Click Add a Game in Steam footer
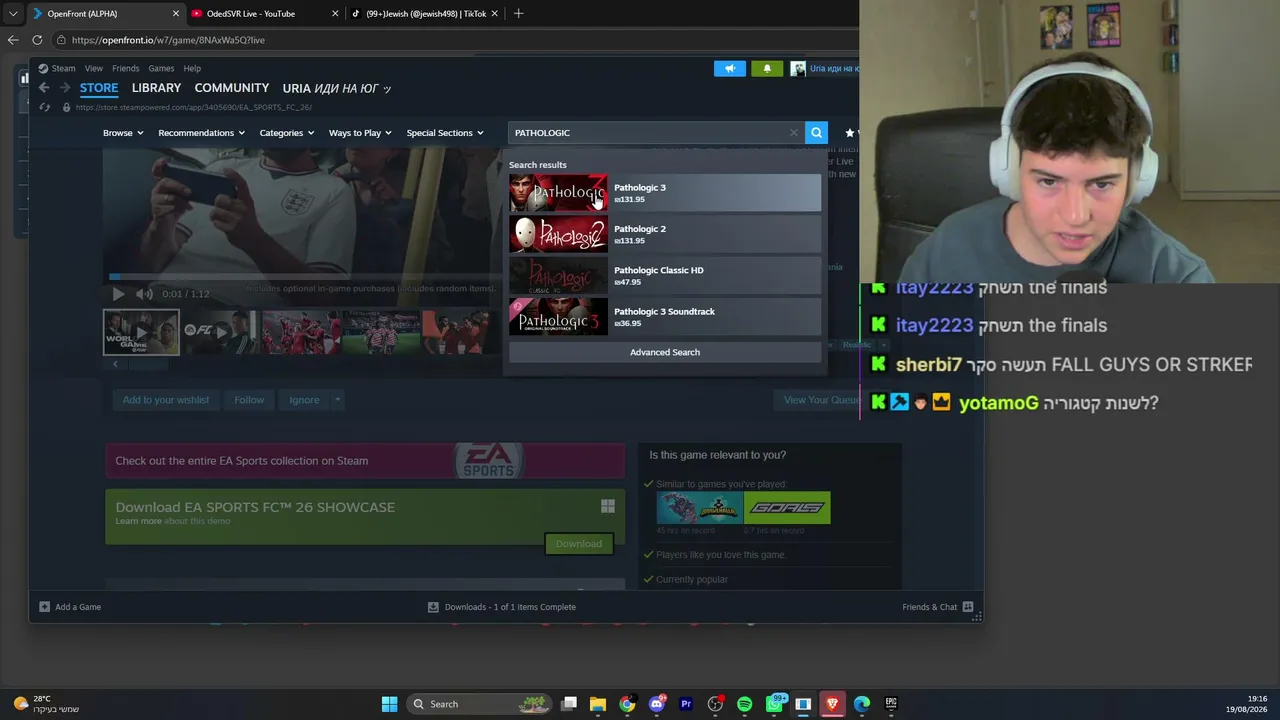 tap(70, 607)
